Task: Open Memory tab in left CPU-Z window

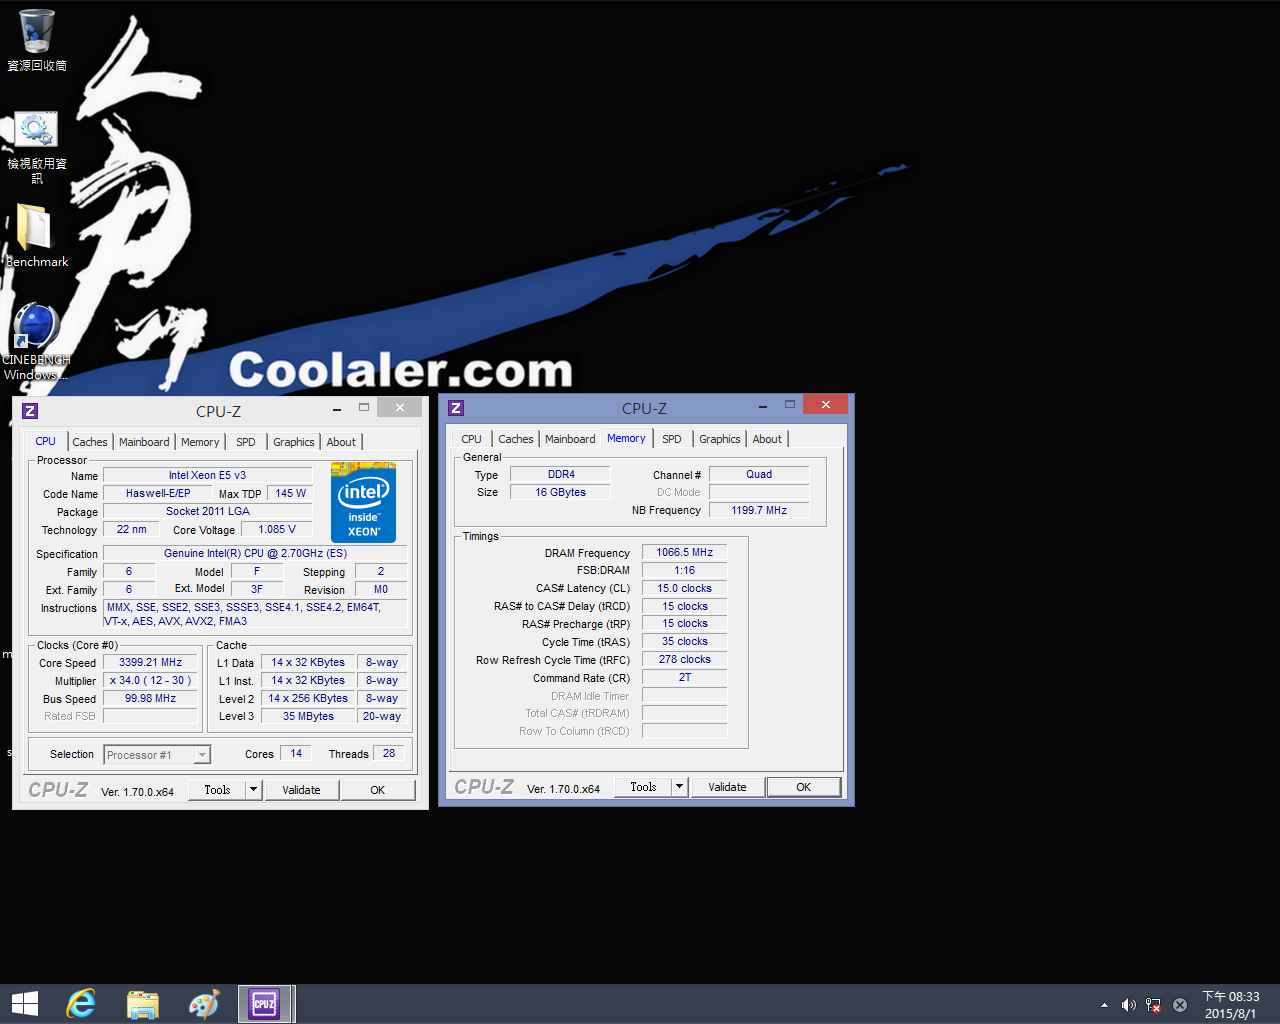Action: [200, 442]
